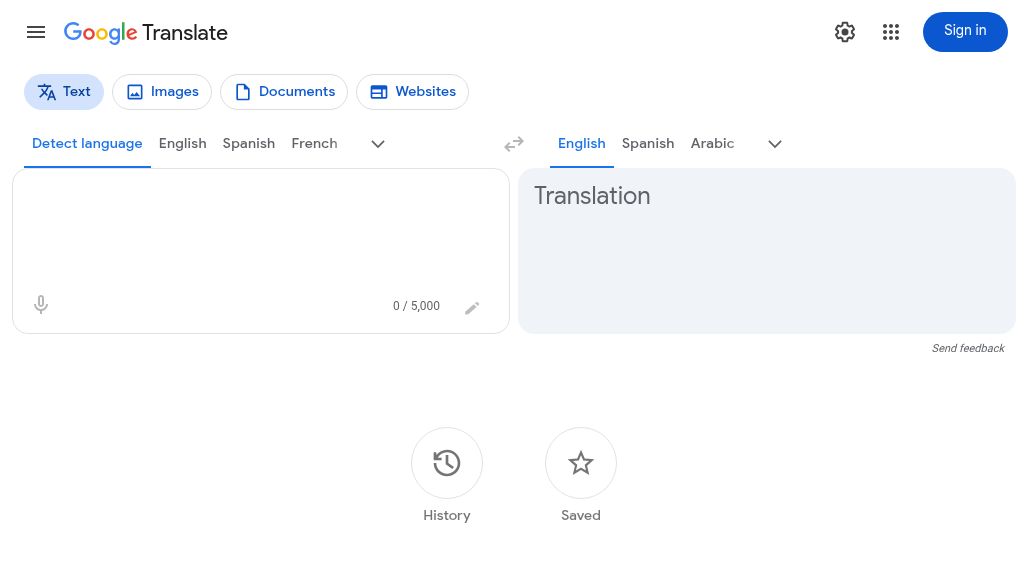
Task: Swap source and target languages
Action: coord(513,144)
